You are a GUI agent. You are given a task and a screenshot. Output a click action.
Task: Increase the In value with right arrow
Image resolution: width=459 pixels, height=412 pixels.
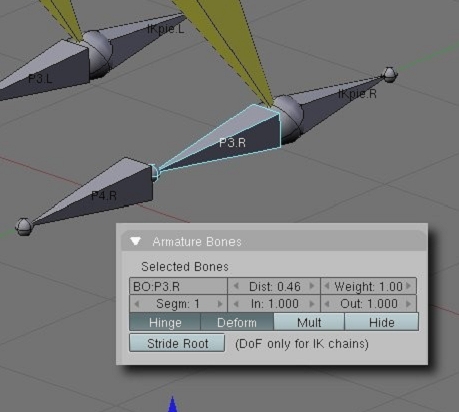point(312,304)
